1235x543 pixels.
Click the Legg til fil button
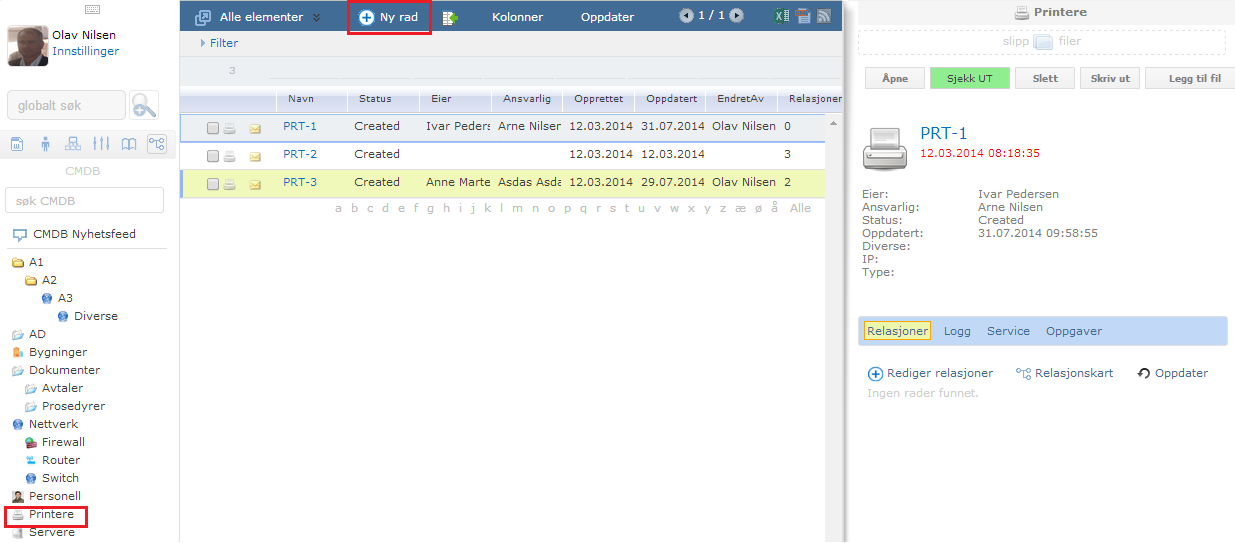click(x=1190, y=78)
